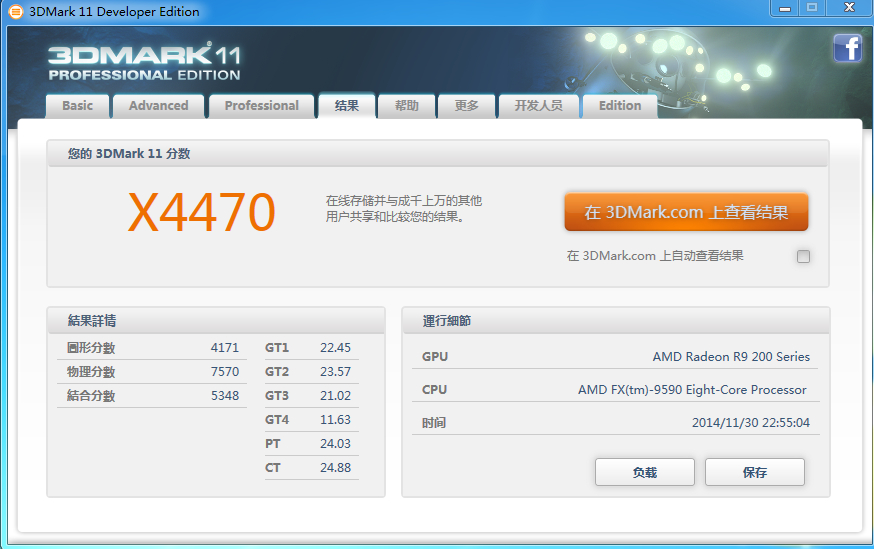Viewport: 874px width, 549px height.
Task: Open the Advanced tab
Action: coord(159,106)
